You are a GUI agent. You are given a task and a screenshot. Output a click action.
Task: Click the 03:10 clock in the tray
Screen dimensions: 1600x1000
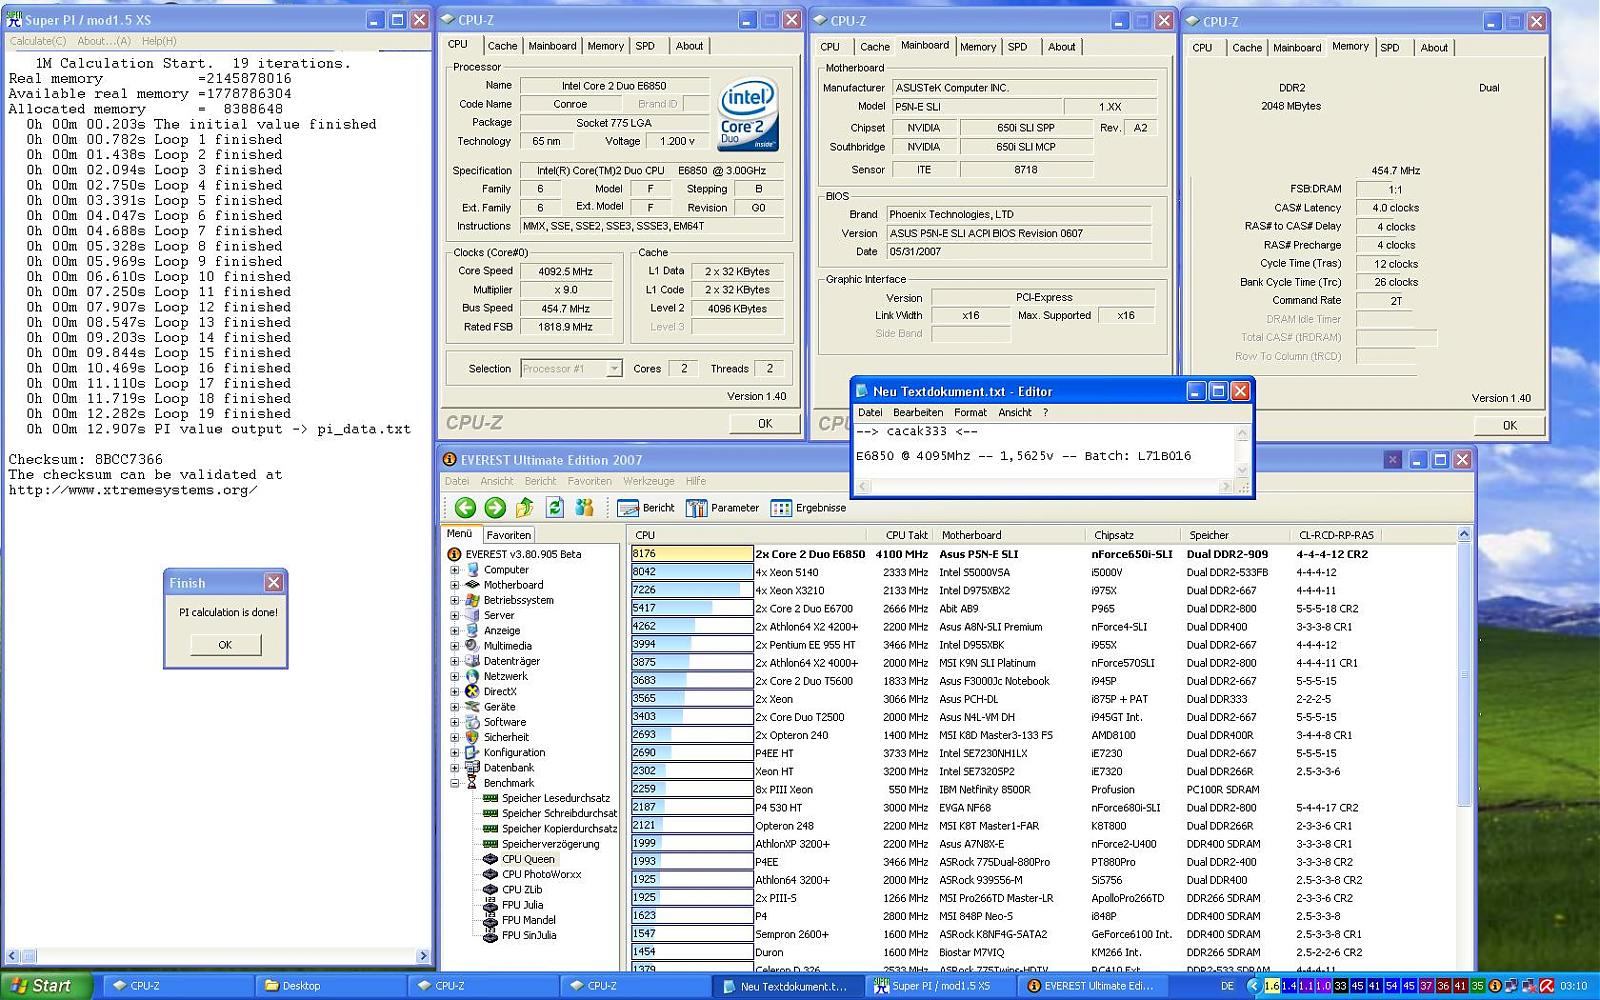coord(1573,986)
